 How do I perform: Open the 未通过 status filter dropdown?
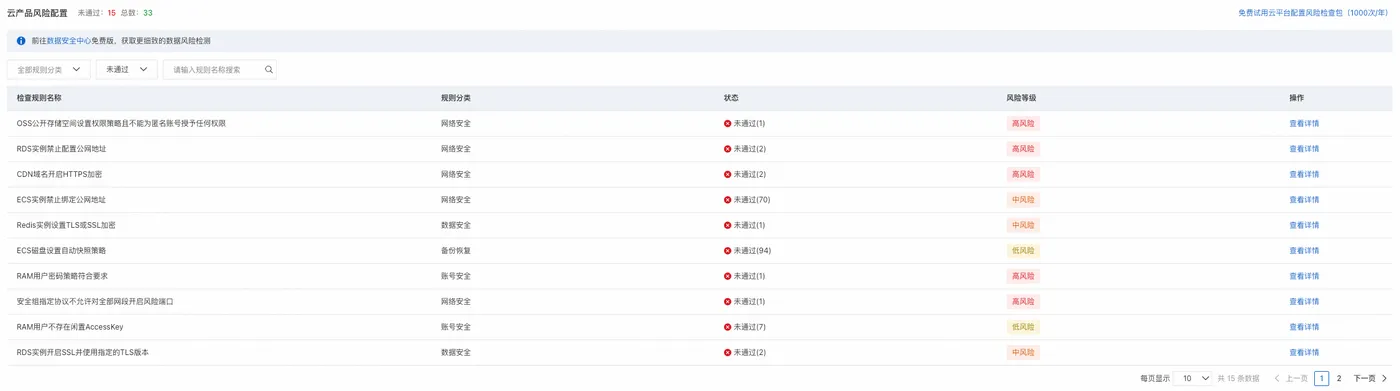pyautogui.click(x=127, y=70)
